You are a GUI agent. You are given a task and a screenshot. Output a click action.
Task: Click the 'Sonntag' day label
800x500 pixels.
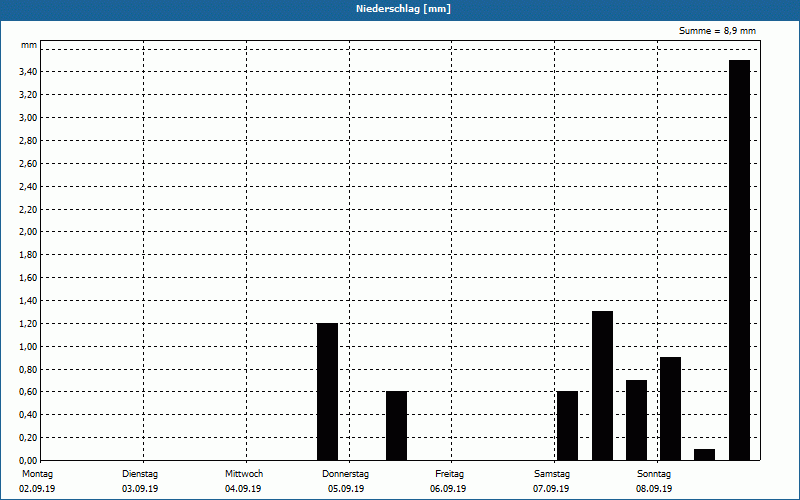click(x=654, y=474)
